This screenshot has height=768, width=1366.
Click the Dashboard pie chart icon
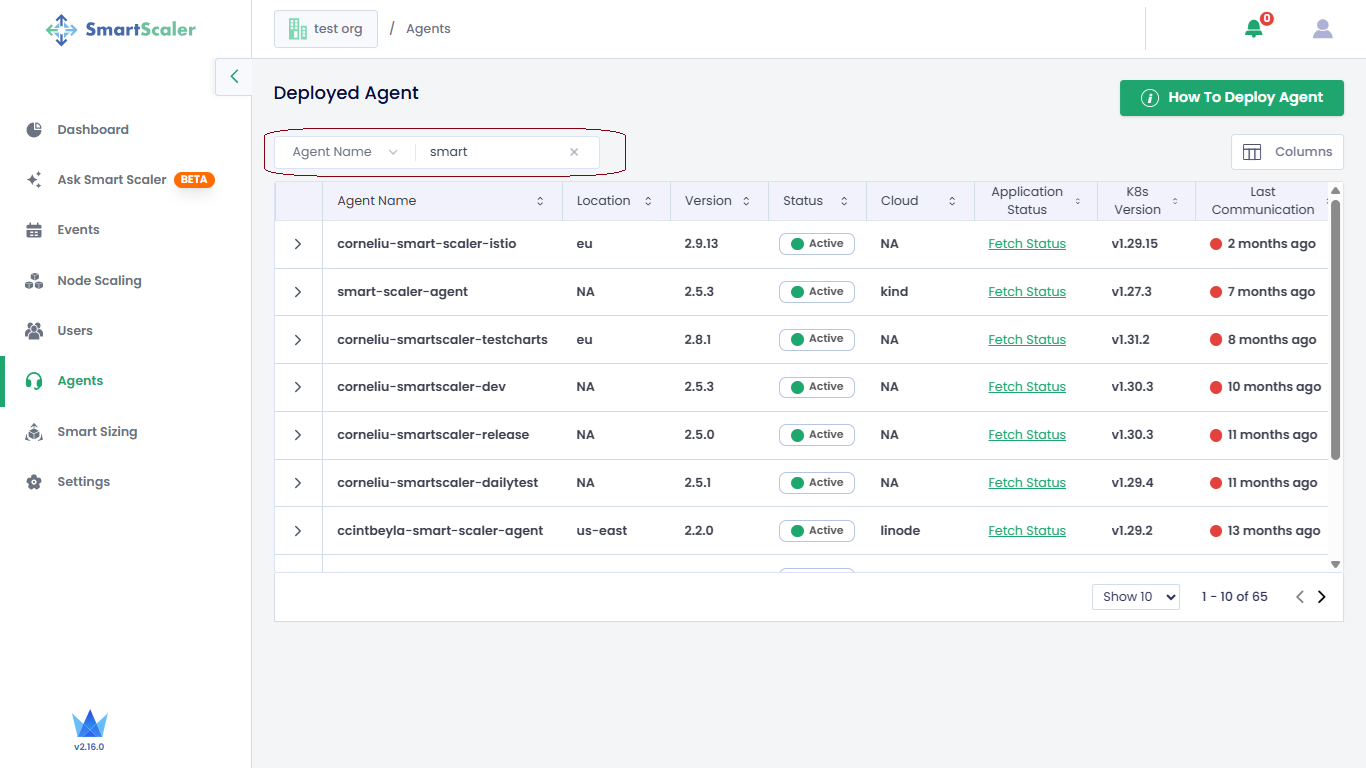34,130
